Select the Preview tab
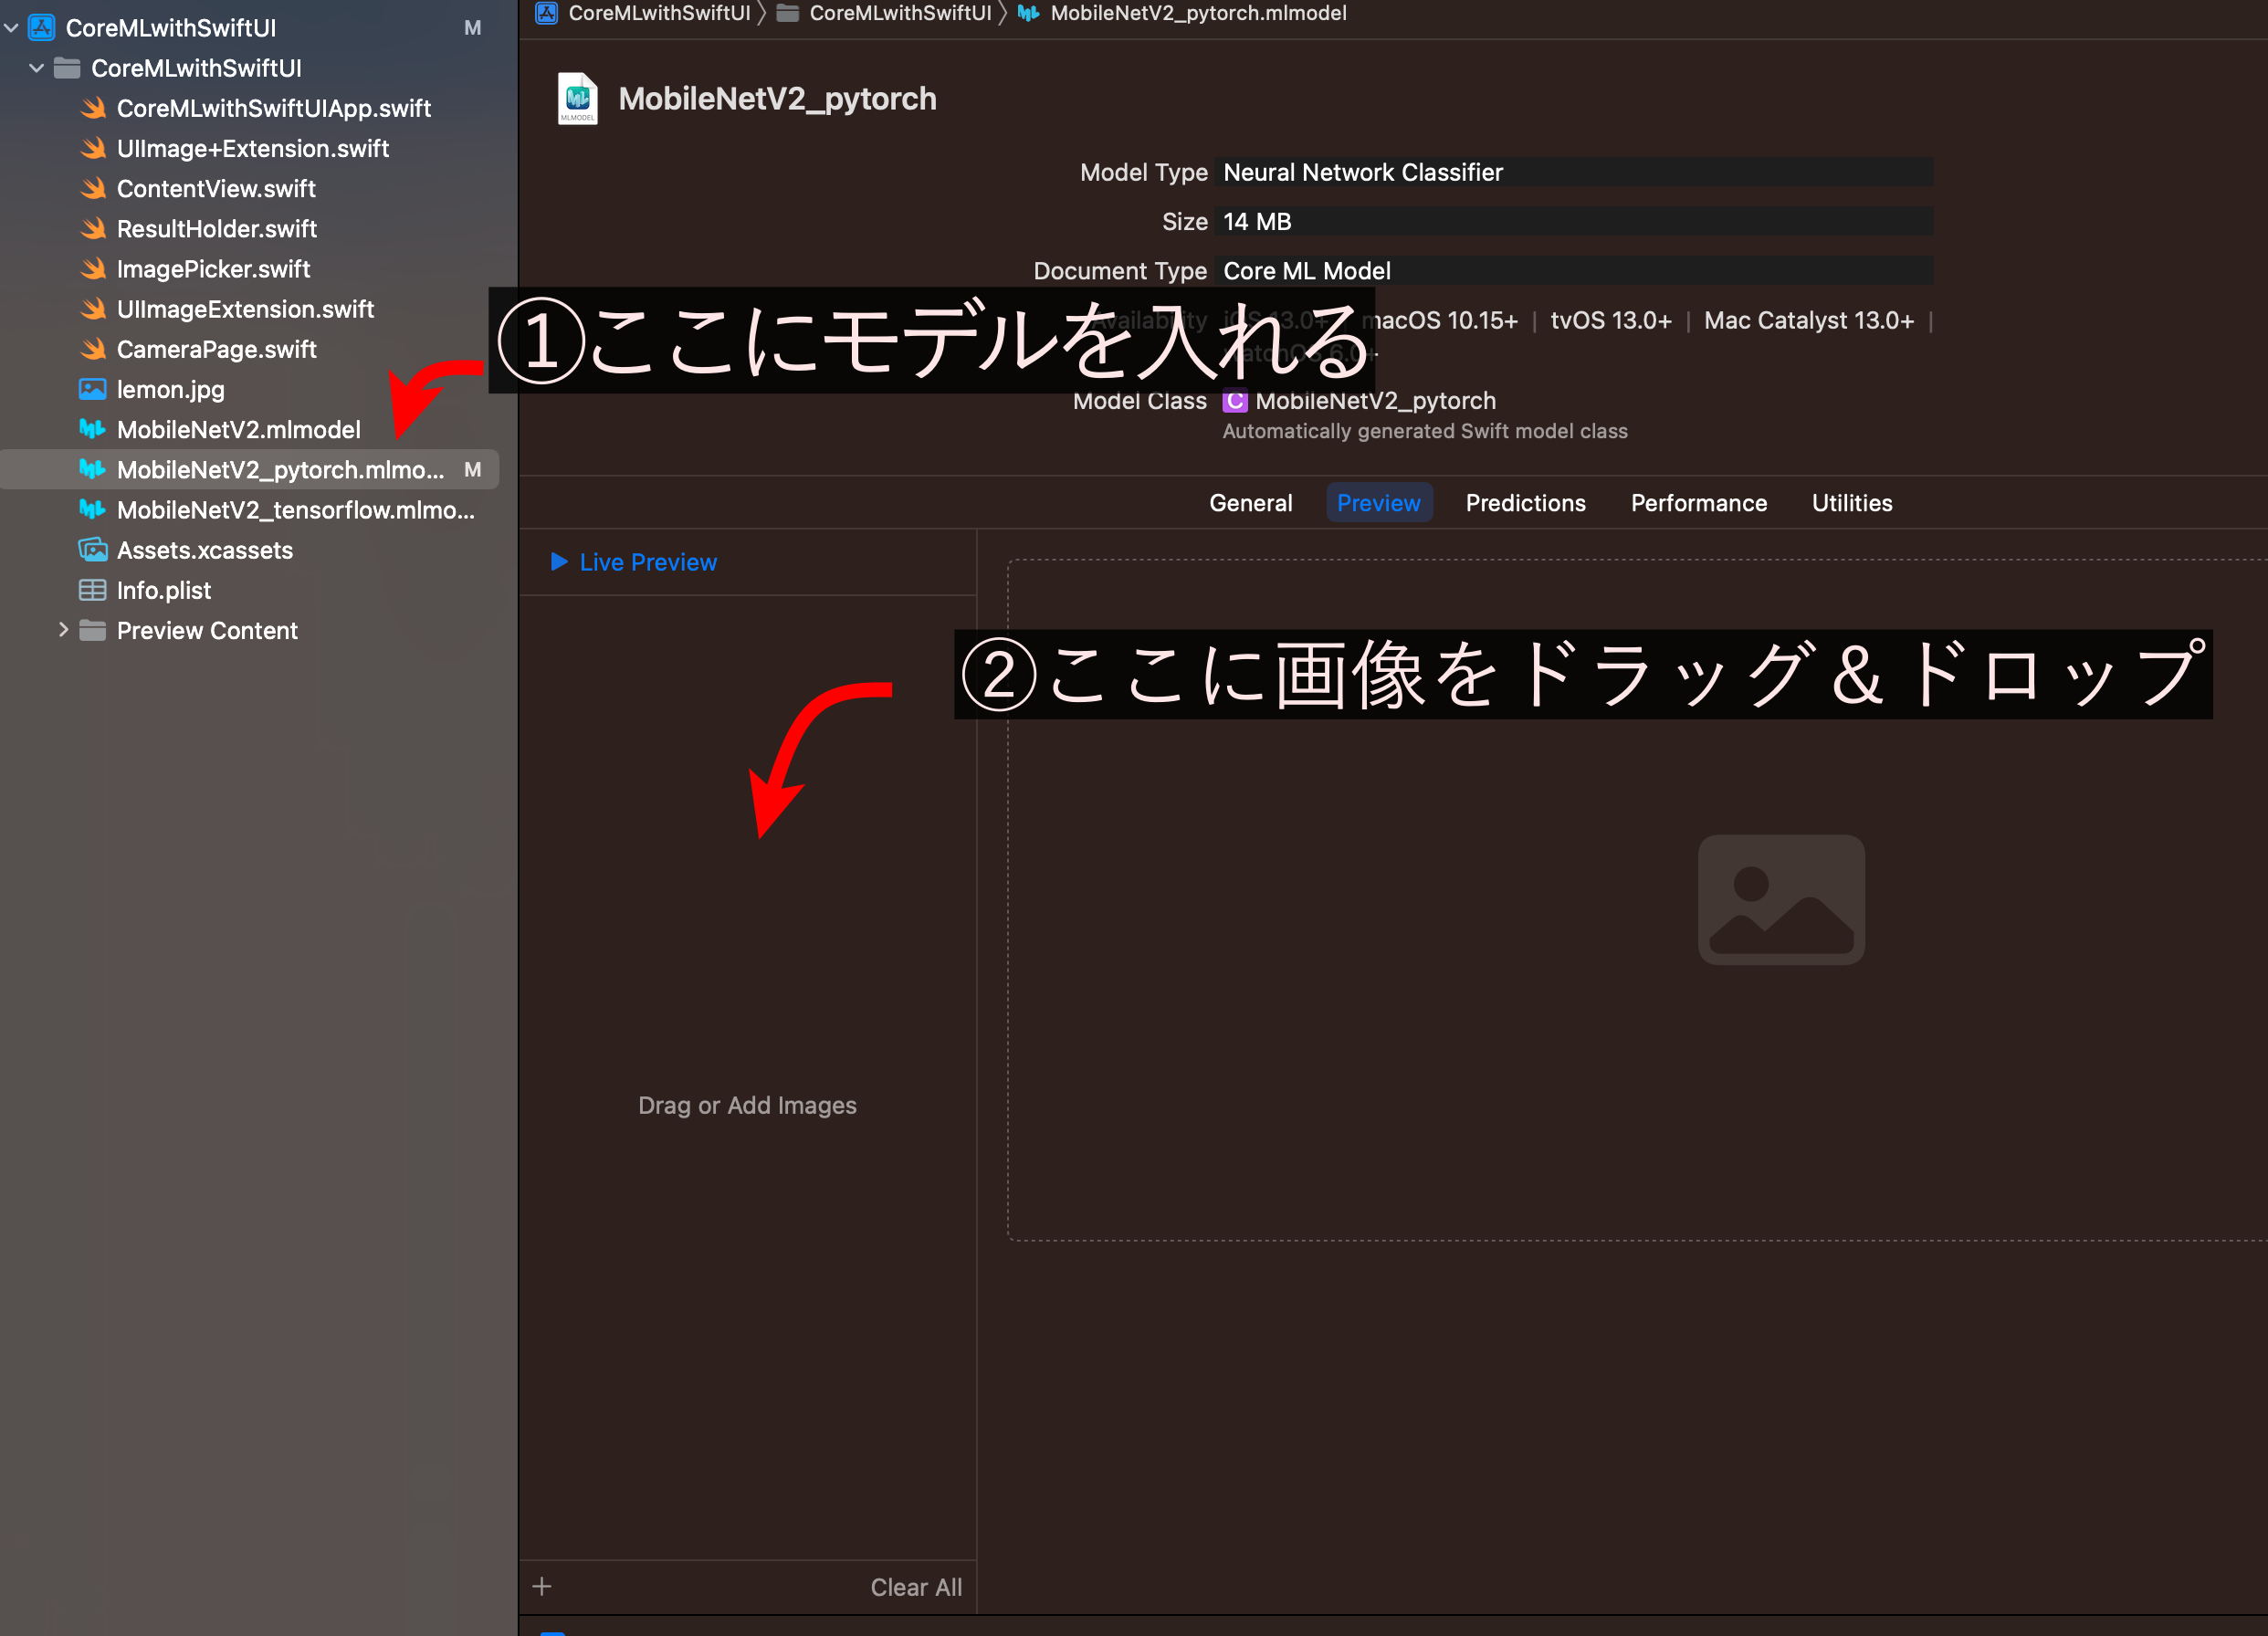The width and height of the screenshot is (2268, 1636). (1377, 502)
